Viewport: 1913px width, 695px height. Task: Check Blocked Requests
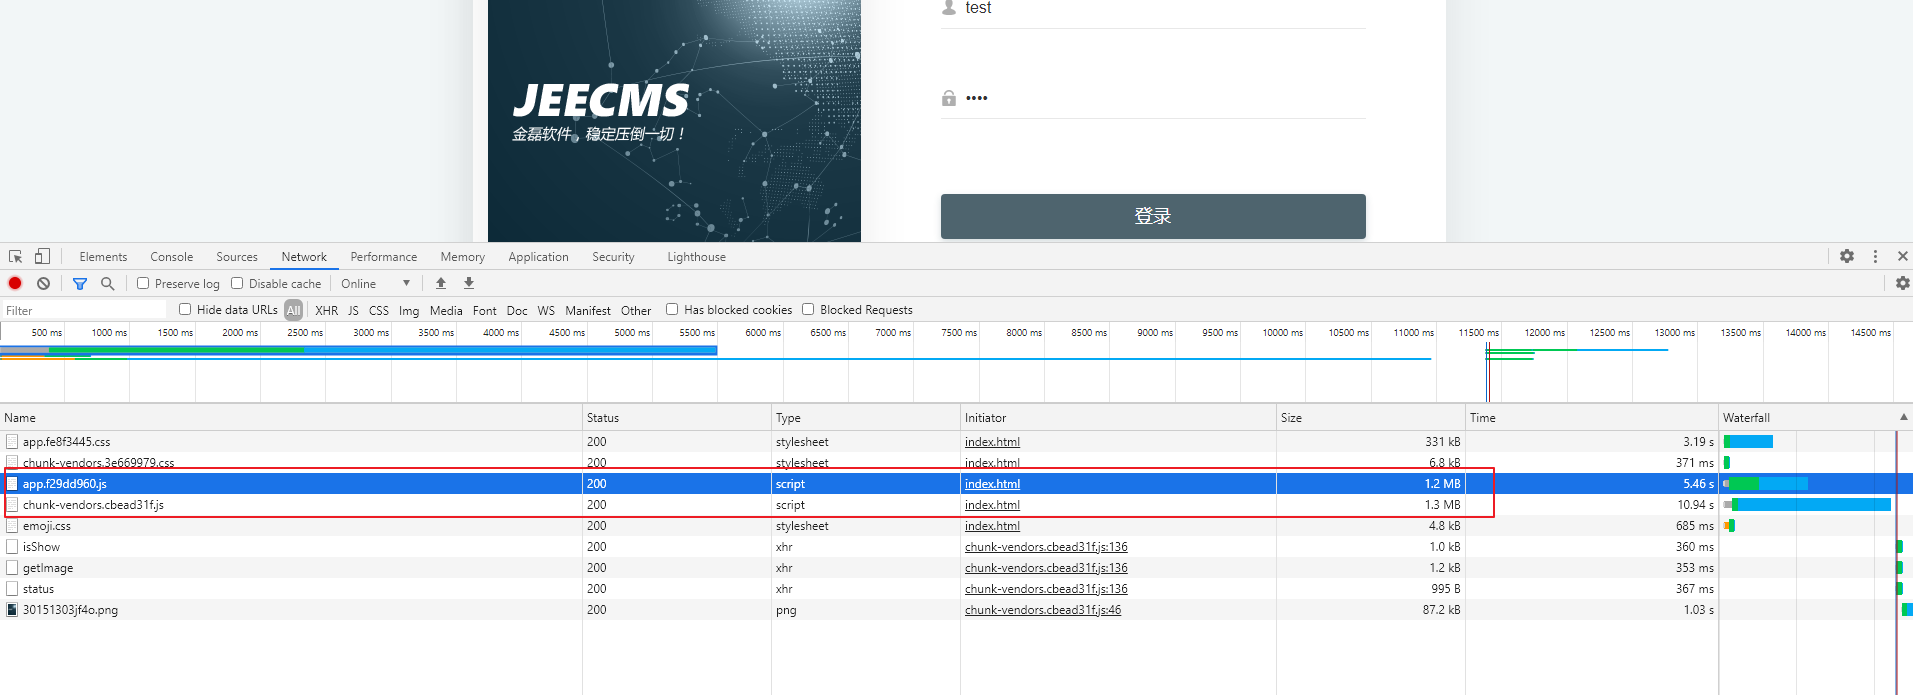point(808,310)
